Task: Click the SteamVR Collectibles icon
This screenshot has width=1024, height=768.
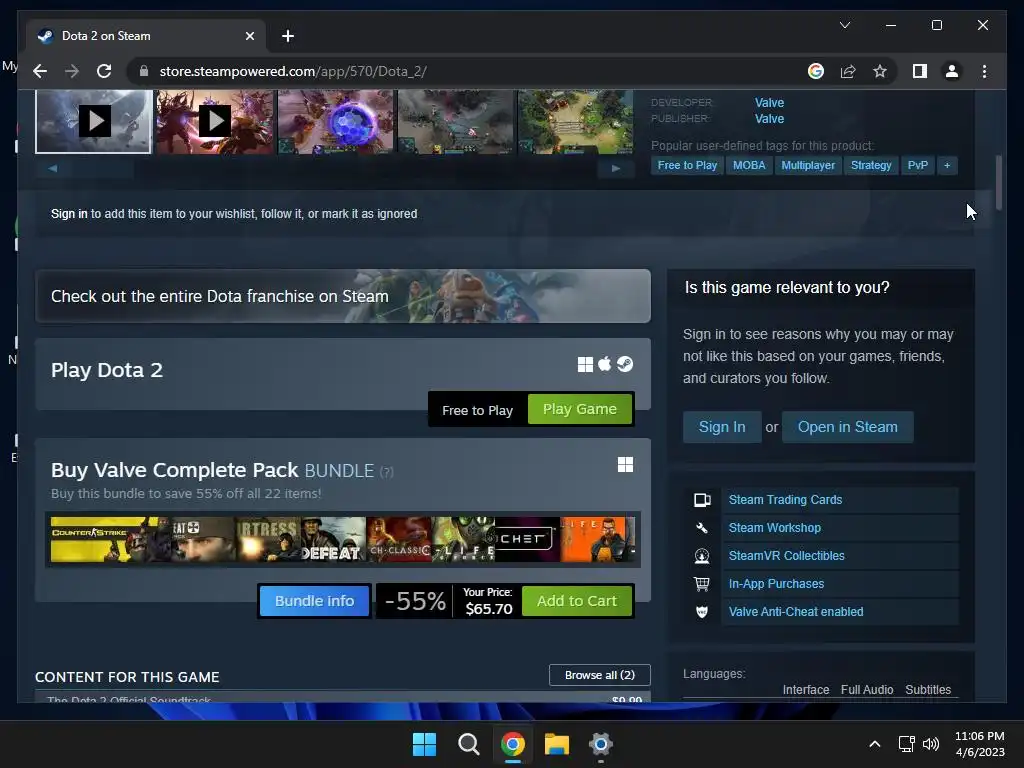Action: [x=702, y=556]
